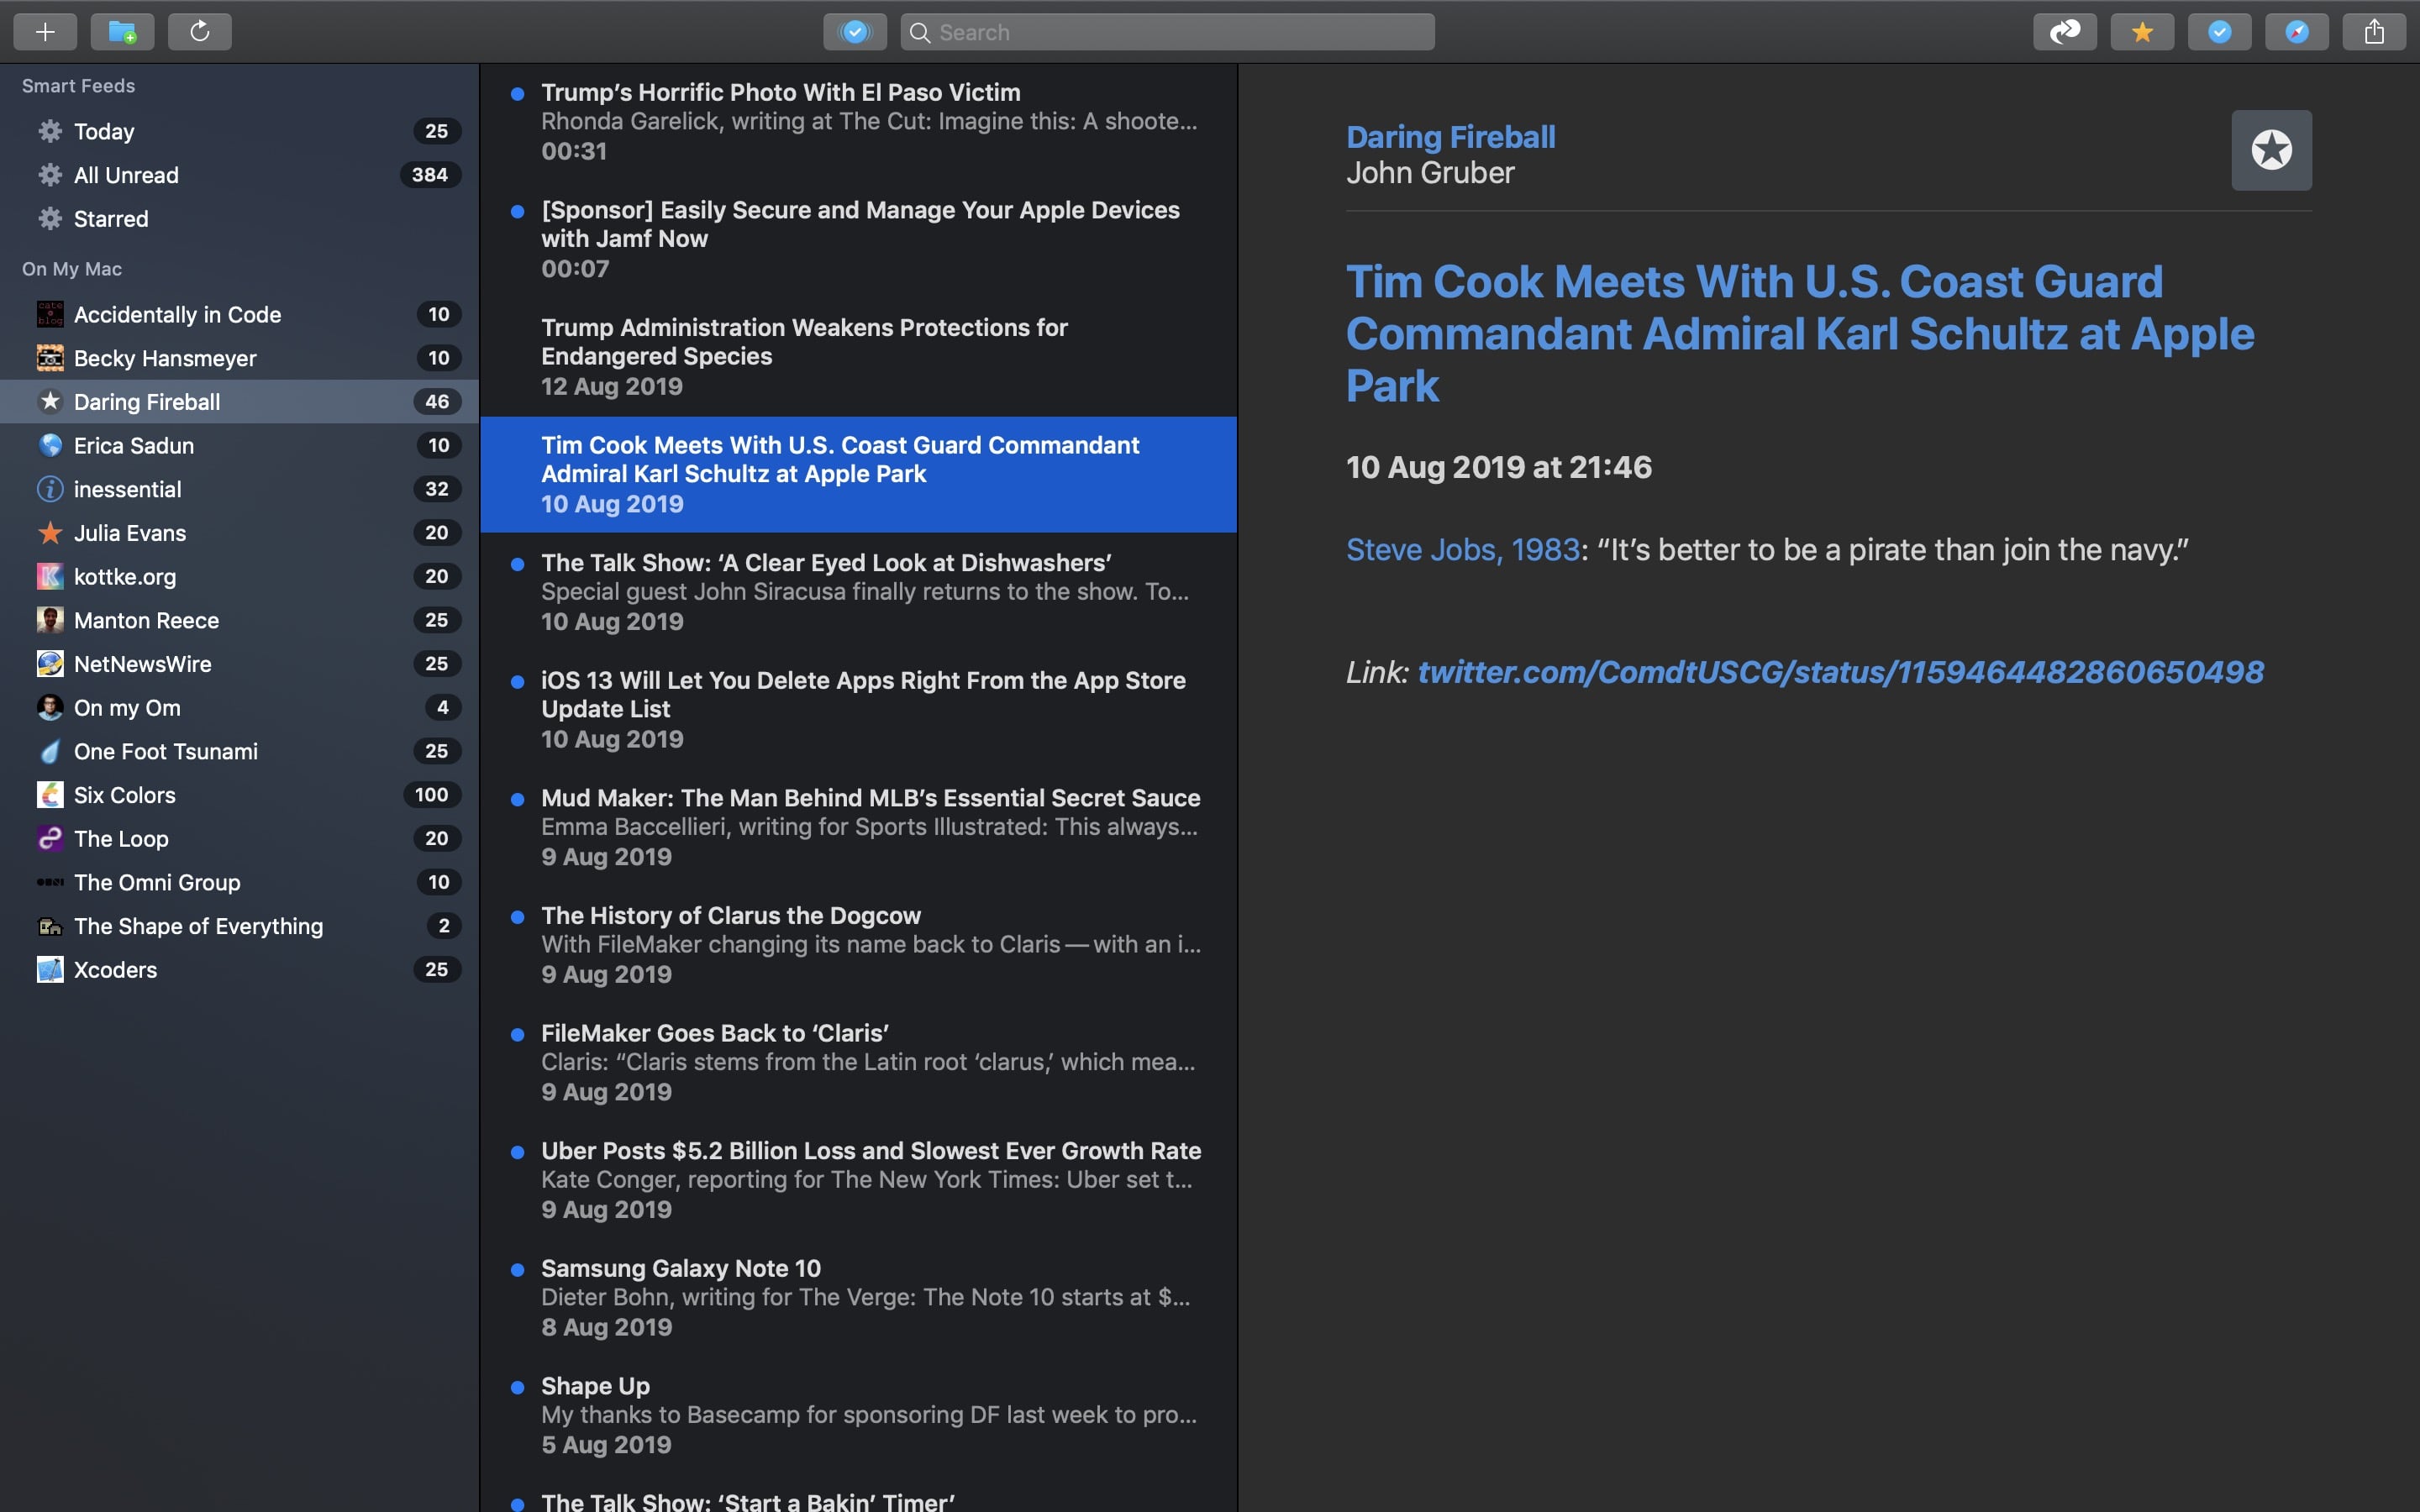Screen dimensions: 2420x1512
Task: Open article in browser using the compass icon
Action: click(x=2297, y=32)
